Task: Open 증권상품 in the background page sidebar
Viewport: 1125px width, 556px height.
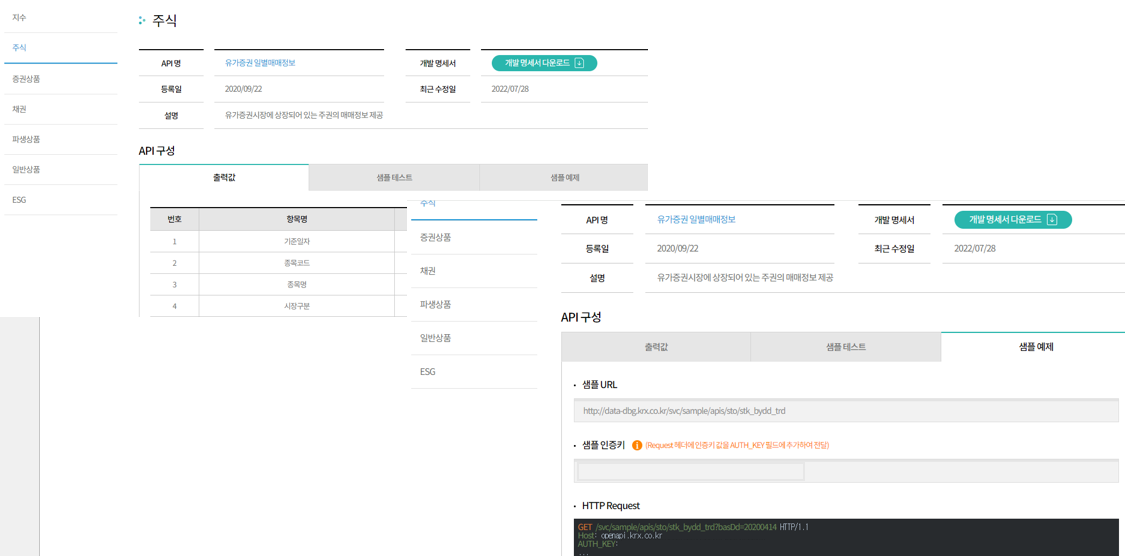Action: coord(60,78)
